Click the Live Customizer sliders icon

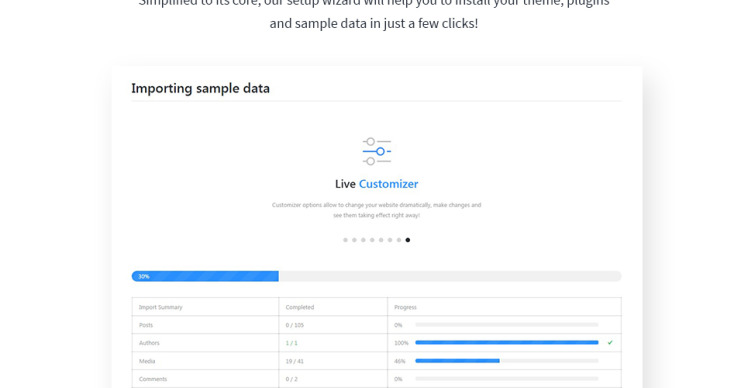[376, 151]
